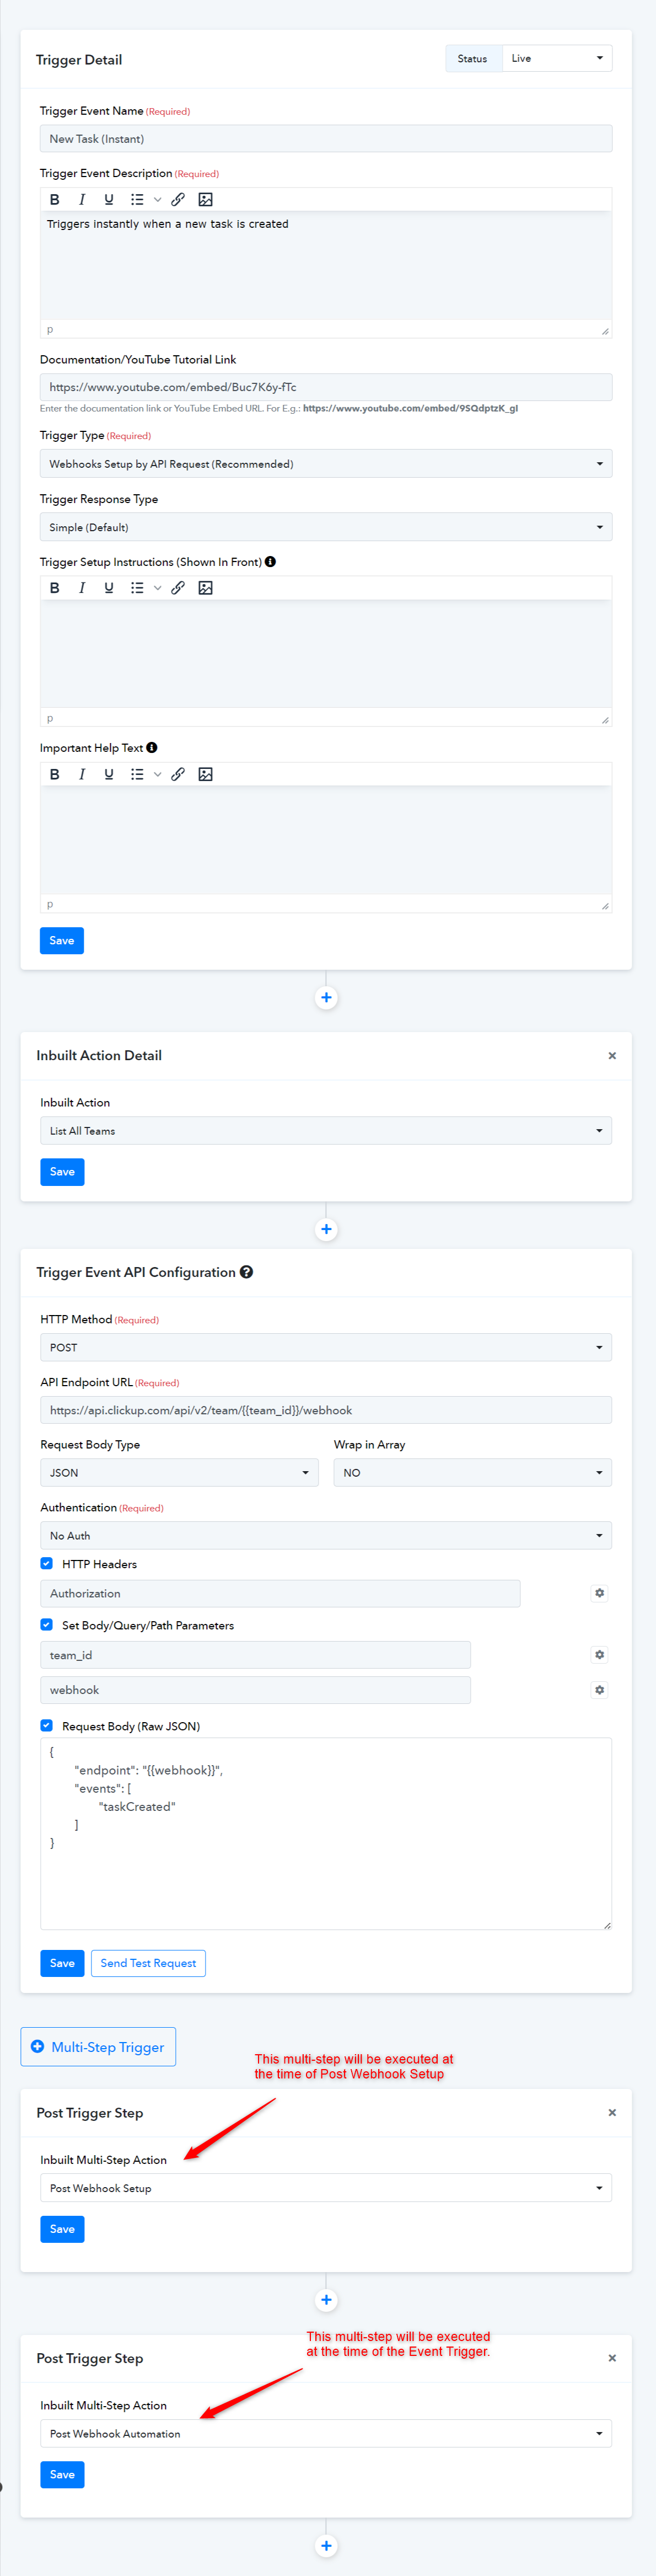Apply bold in Important Help Text editor
This screenshot has height=2576, width=656.
tap(55, 774)
